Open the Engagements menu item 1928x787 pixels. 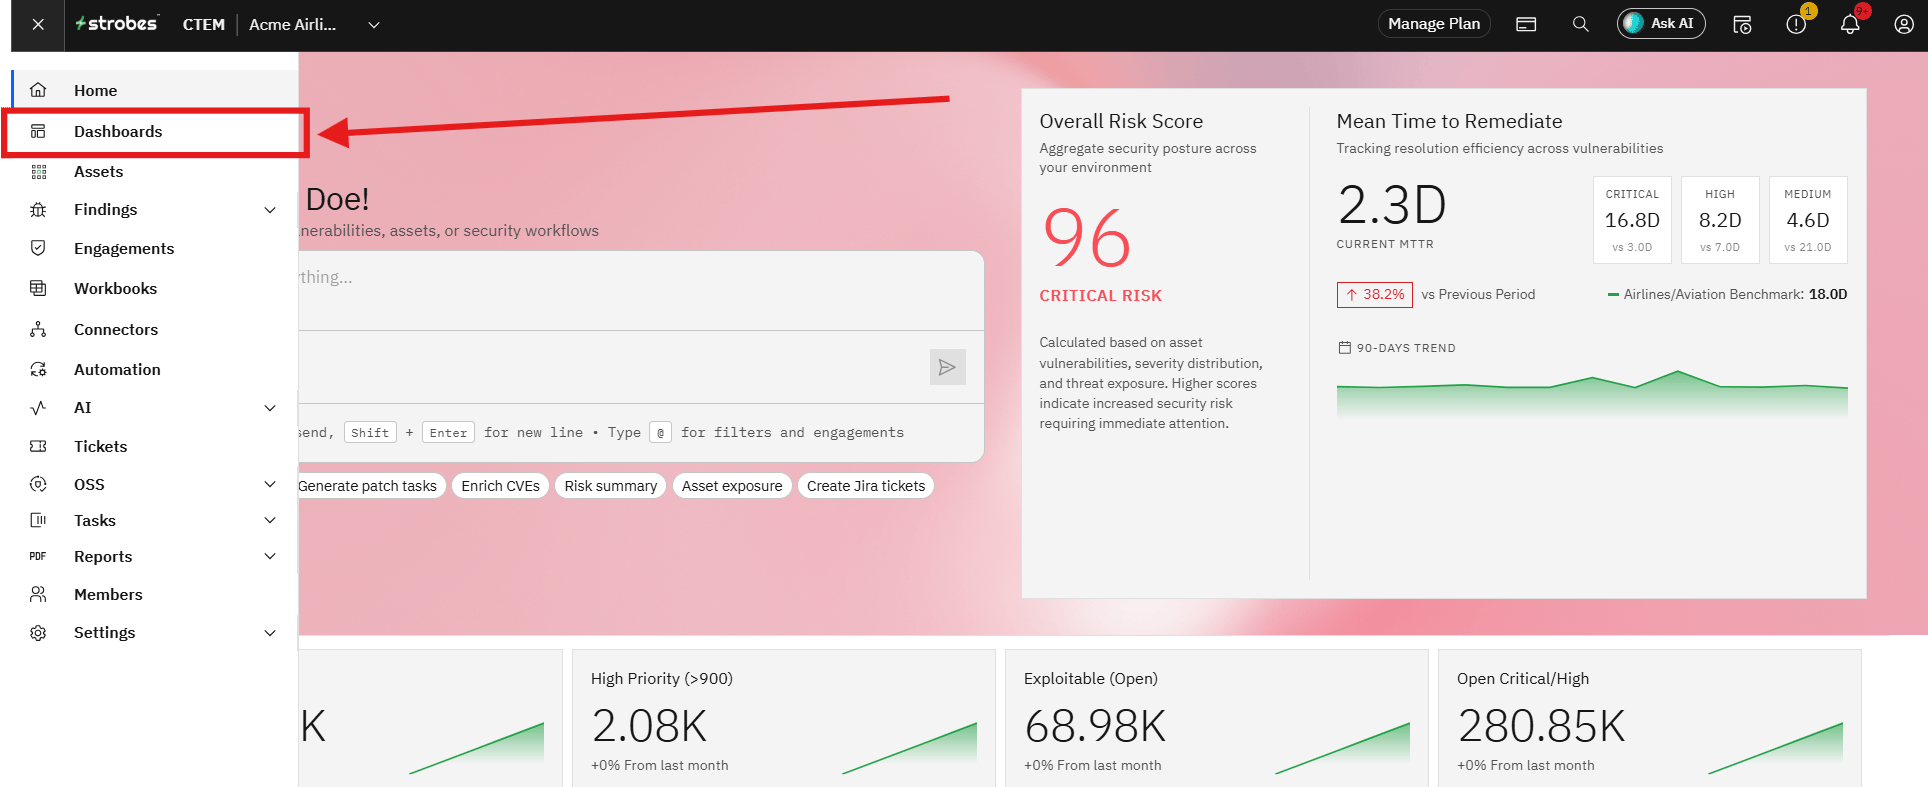tap(124, 248)
